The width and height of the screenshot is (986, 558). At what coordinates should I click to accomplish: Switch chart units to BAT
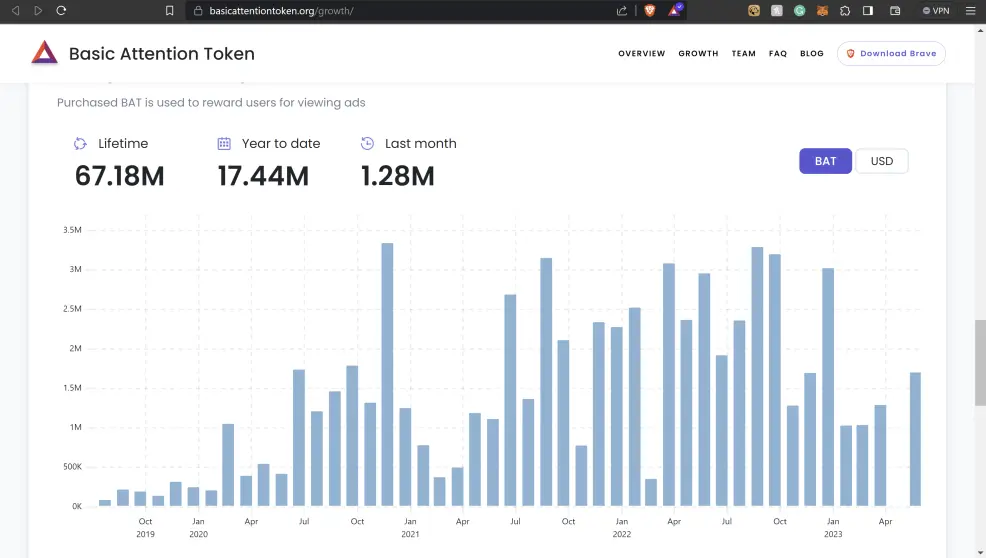825,161
